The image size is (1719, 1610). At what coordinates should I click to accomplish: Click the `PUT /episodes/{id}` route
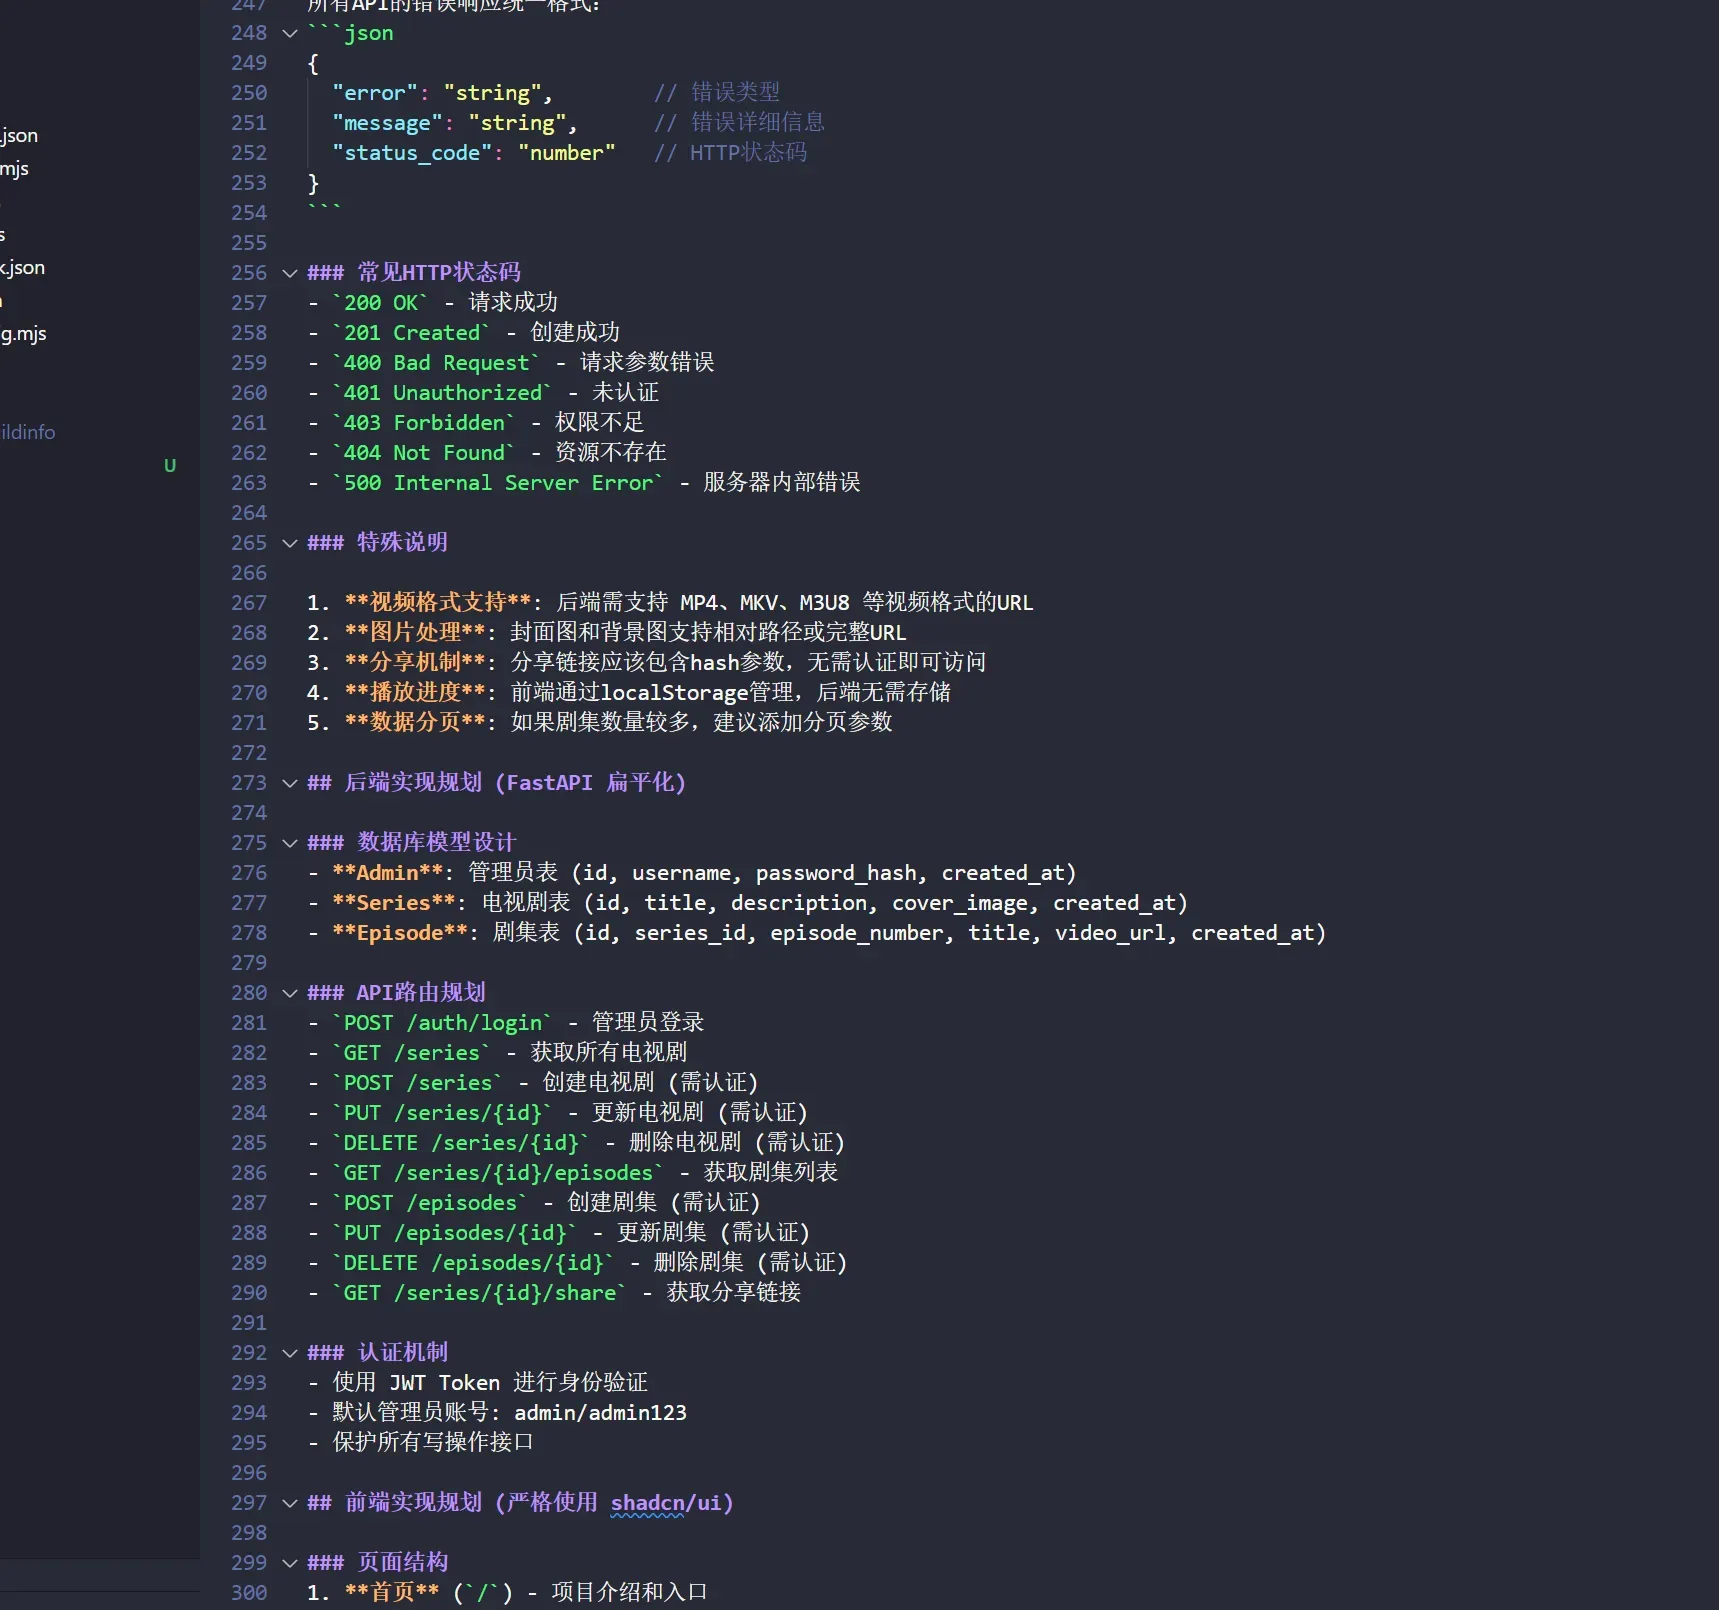point(455,1233)
